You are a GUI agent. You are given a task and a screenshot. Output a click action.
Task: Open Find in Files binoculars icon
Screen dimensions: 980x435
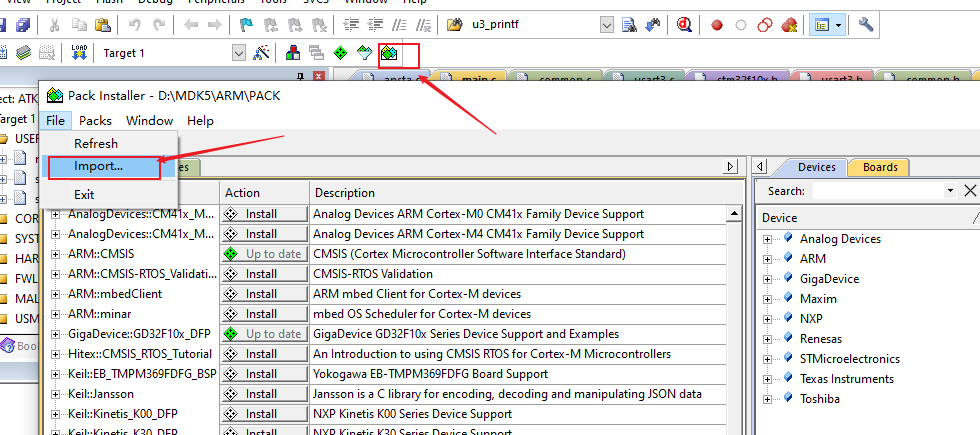point(454,25)
